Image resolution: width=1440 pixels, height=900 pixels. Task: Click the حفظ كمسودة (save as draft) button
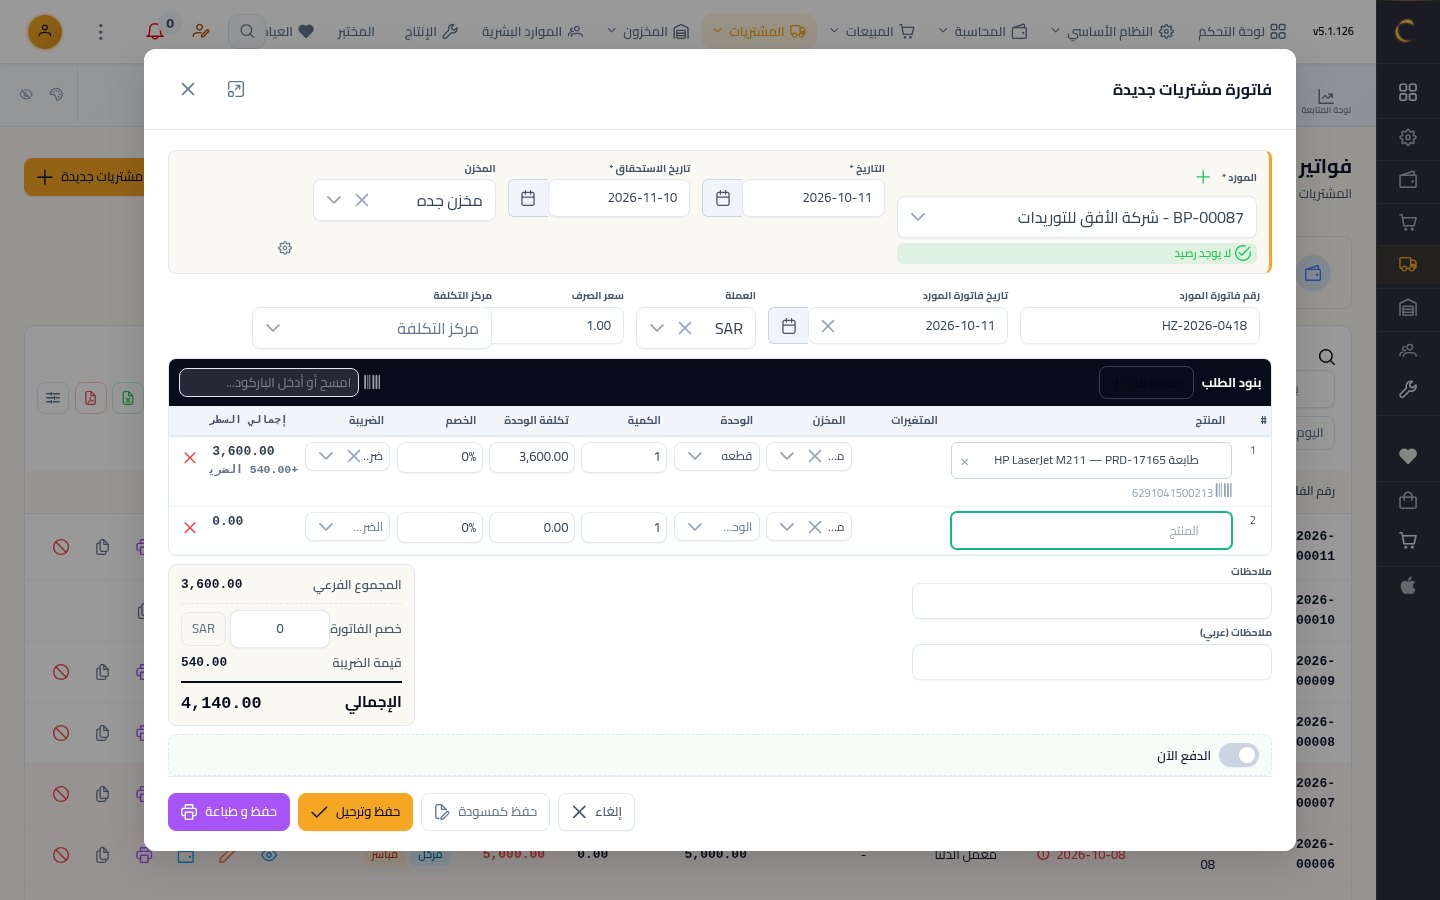pos(486,812)
